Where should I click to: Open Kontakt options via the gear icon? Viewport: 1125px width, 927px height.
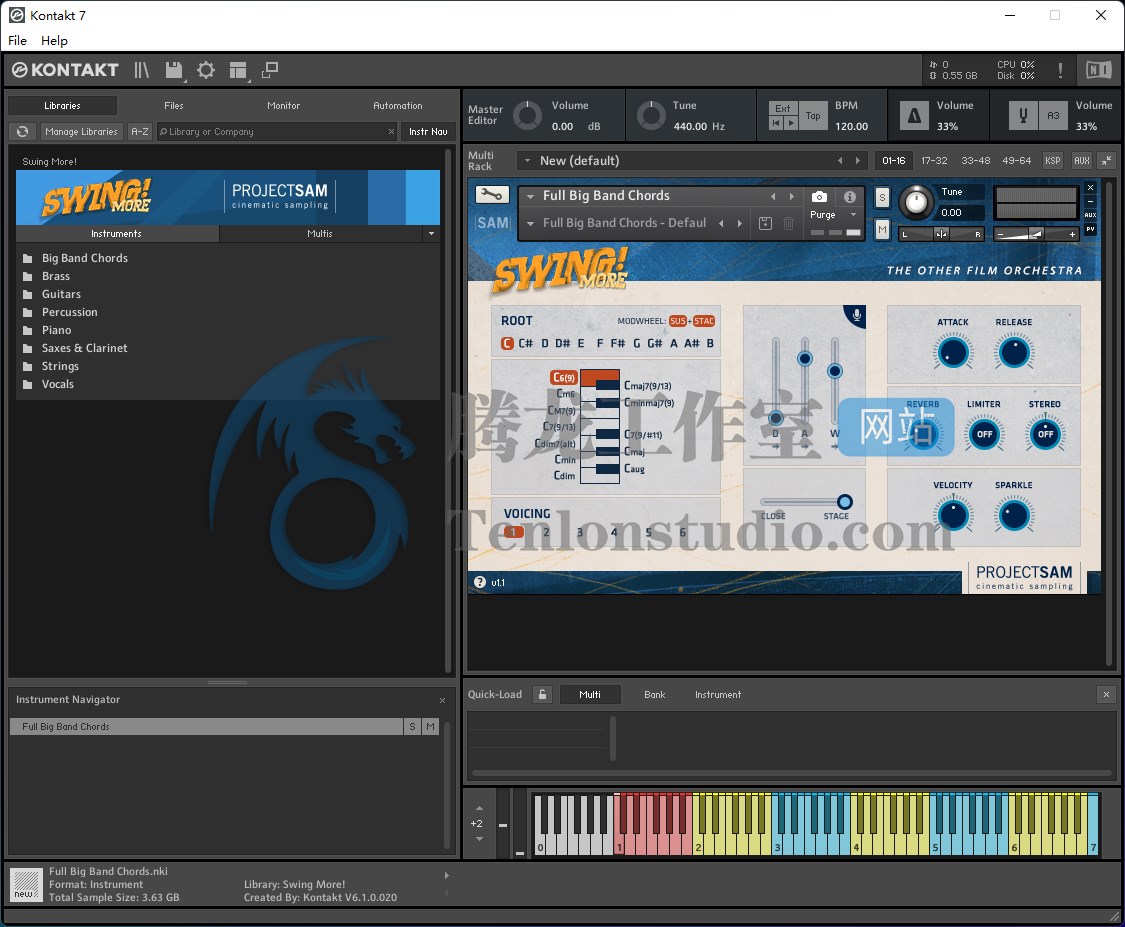pos(206,70)
